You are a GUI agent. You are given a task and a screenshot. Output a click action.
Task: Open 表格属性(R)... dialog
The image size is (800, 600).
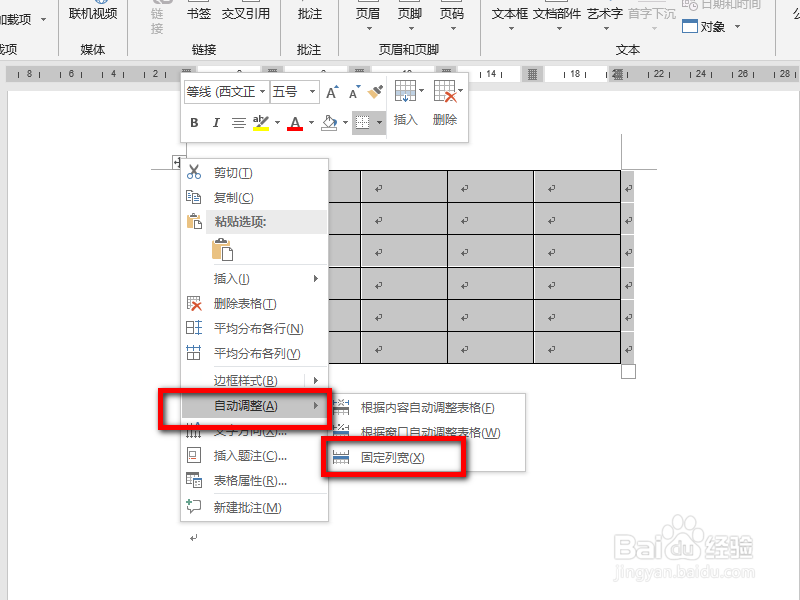255,481
